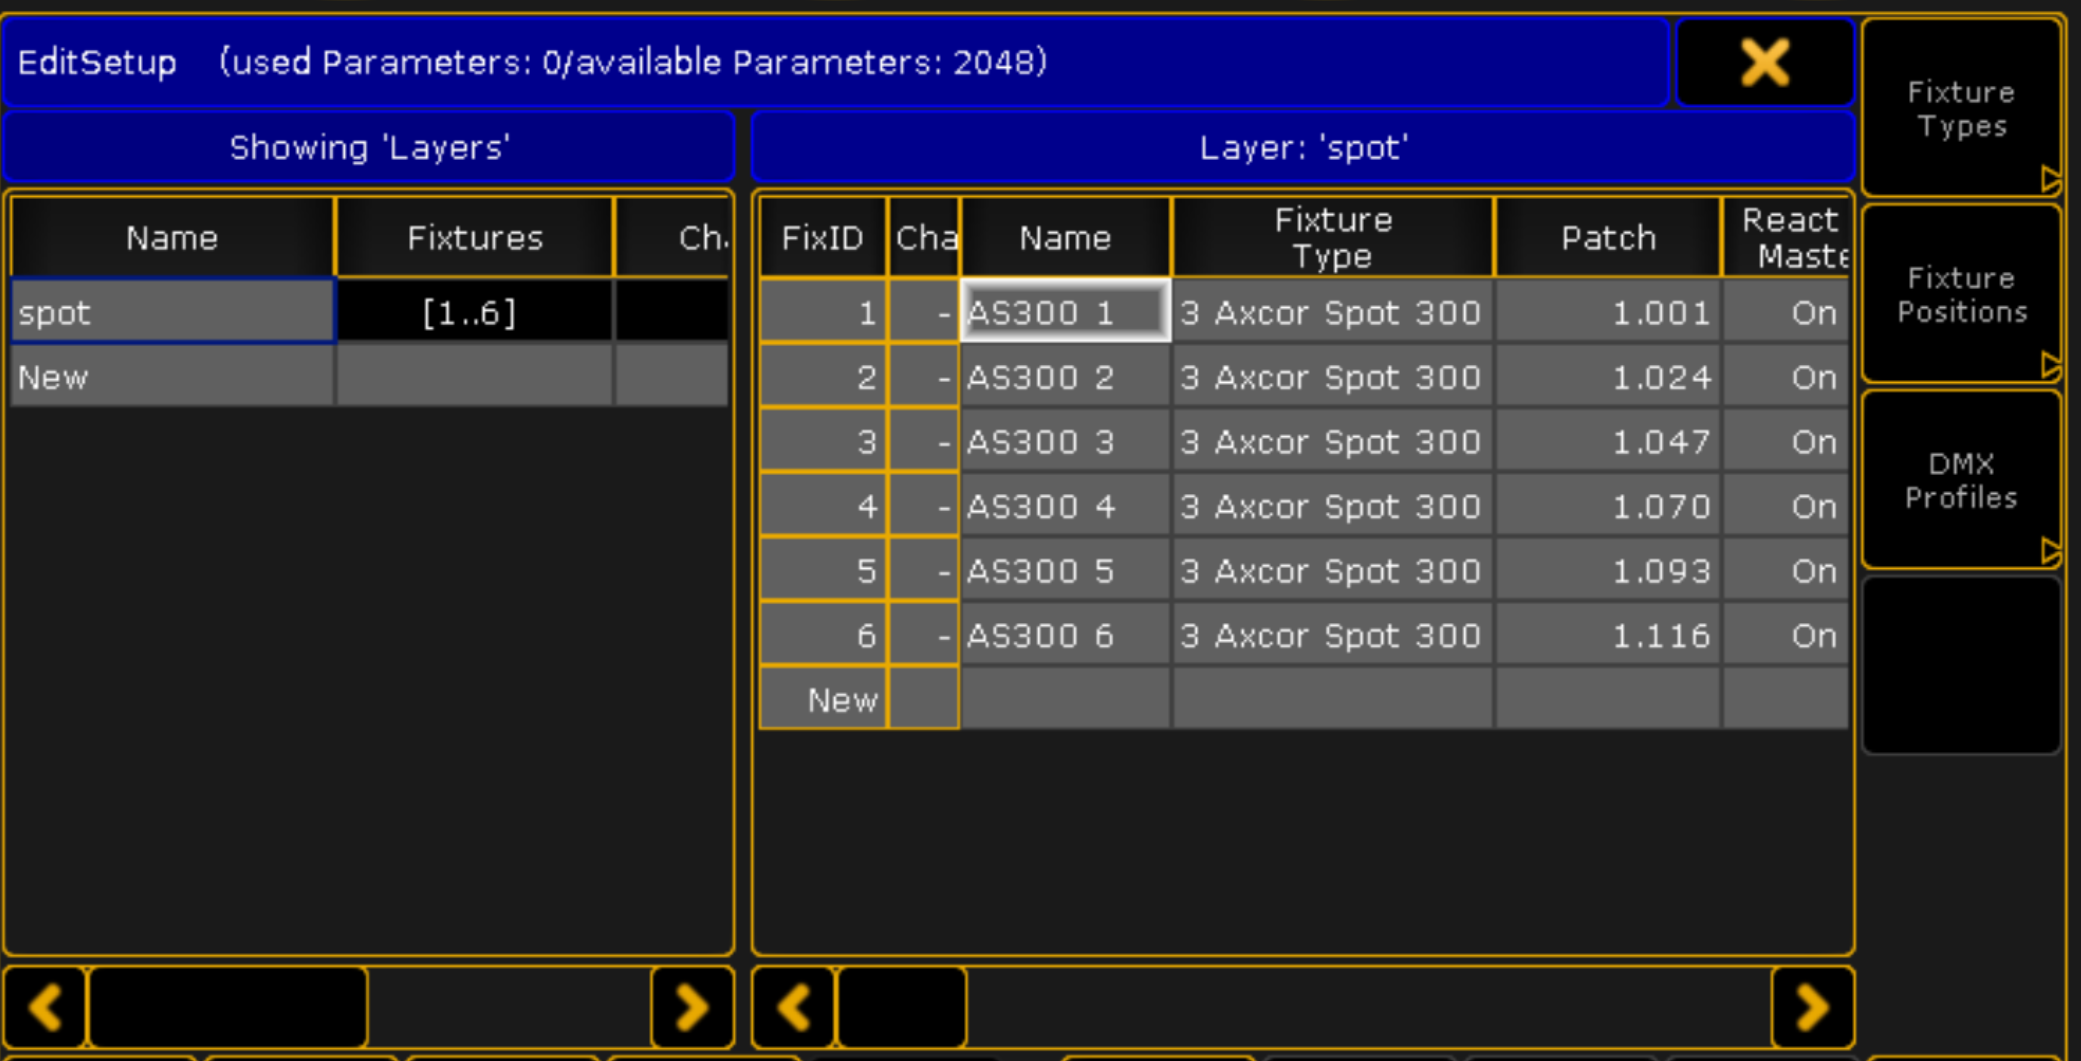The image size is (2081, 1061).
Task: Click the Showing 'Layers' title bar
Action: [x=369, y=147]
